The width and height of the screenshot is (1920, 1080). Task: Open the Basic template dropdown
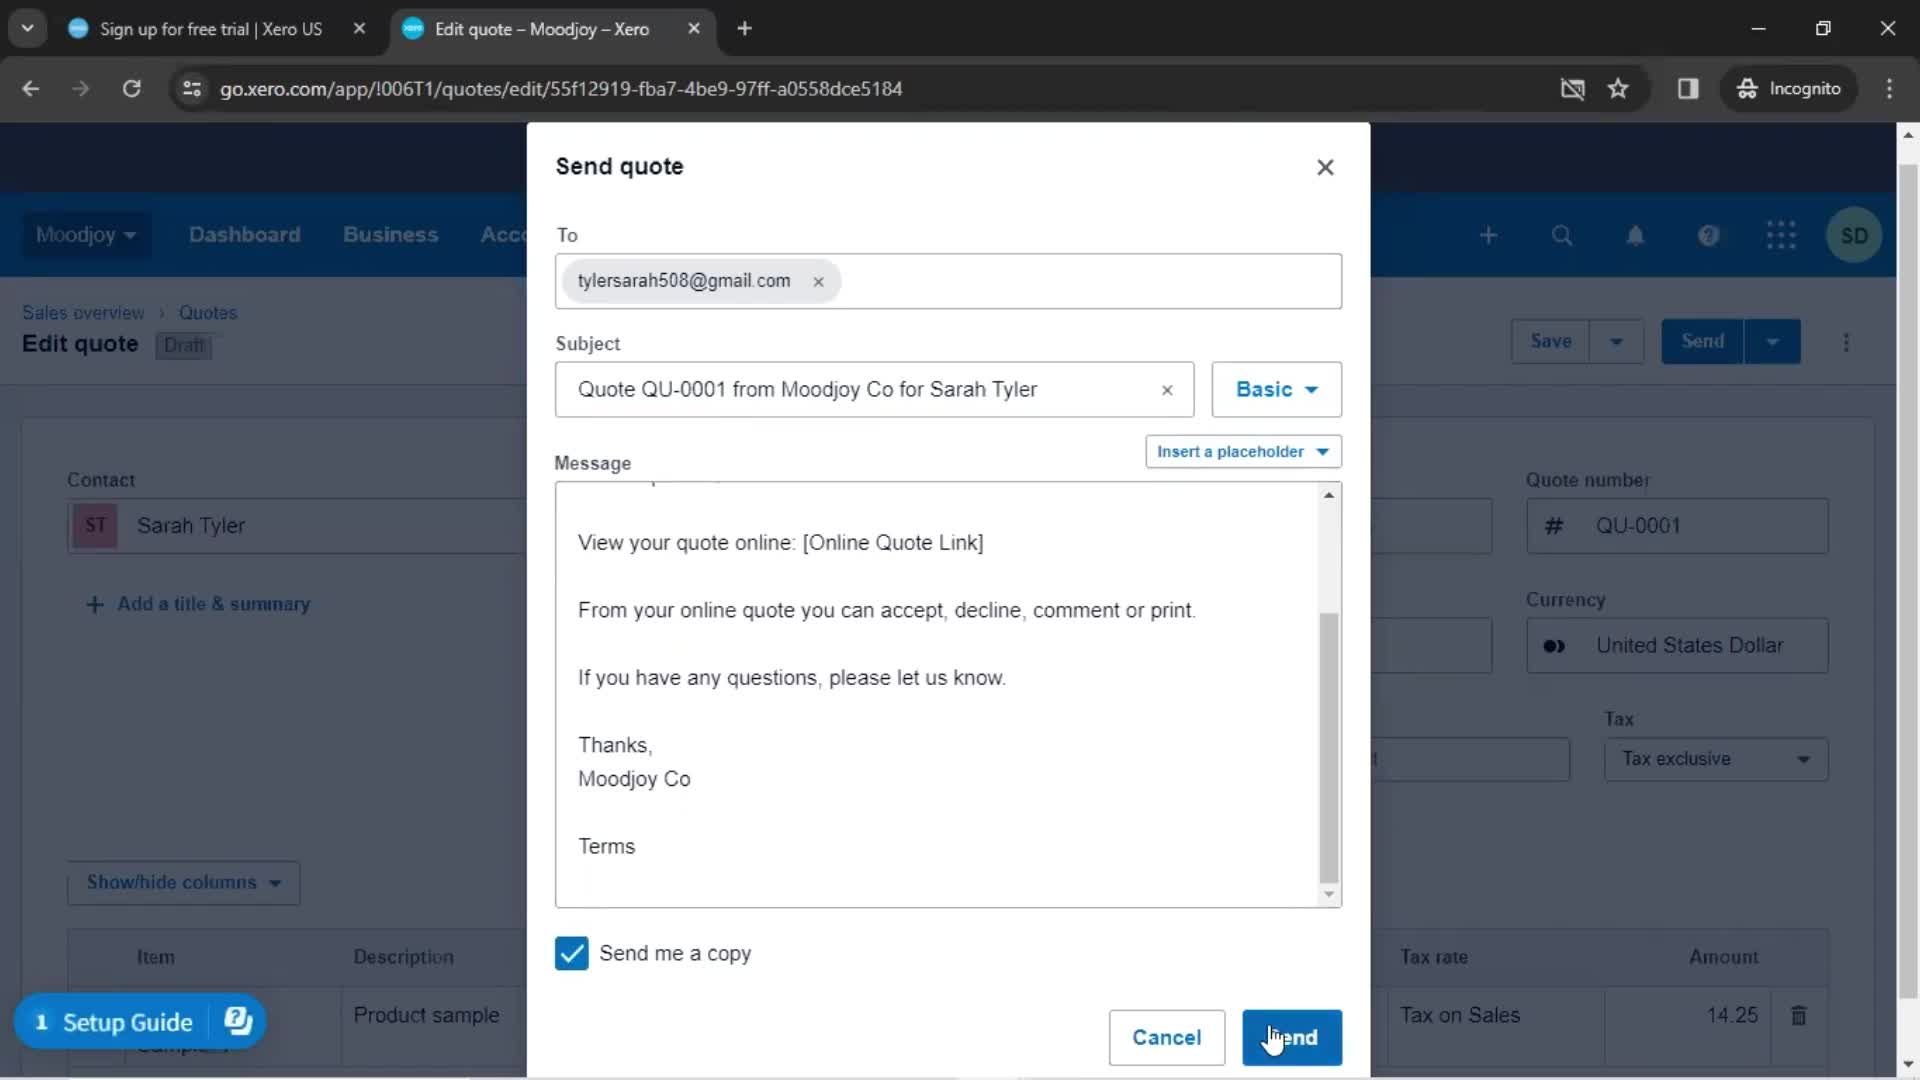coord(1276,389)
